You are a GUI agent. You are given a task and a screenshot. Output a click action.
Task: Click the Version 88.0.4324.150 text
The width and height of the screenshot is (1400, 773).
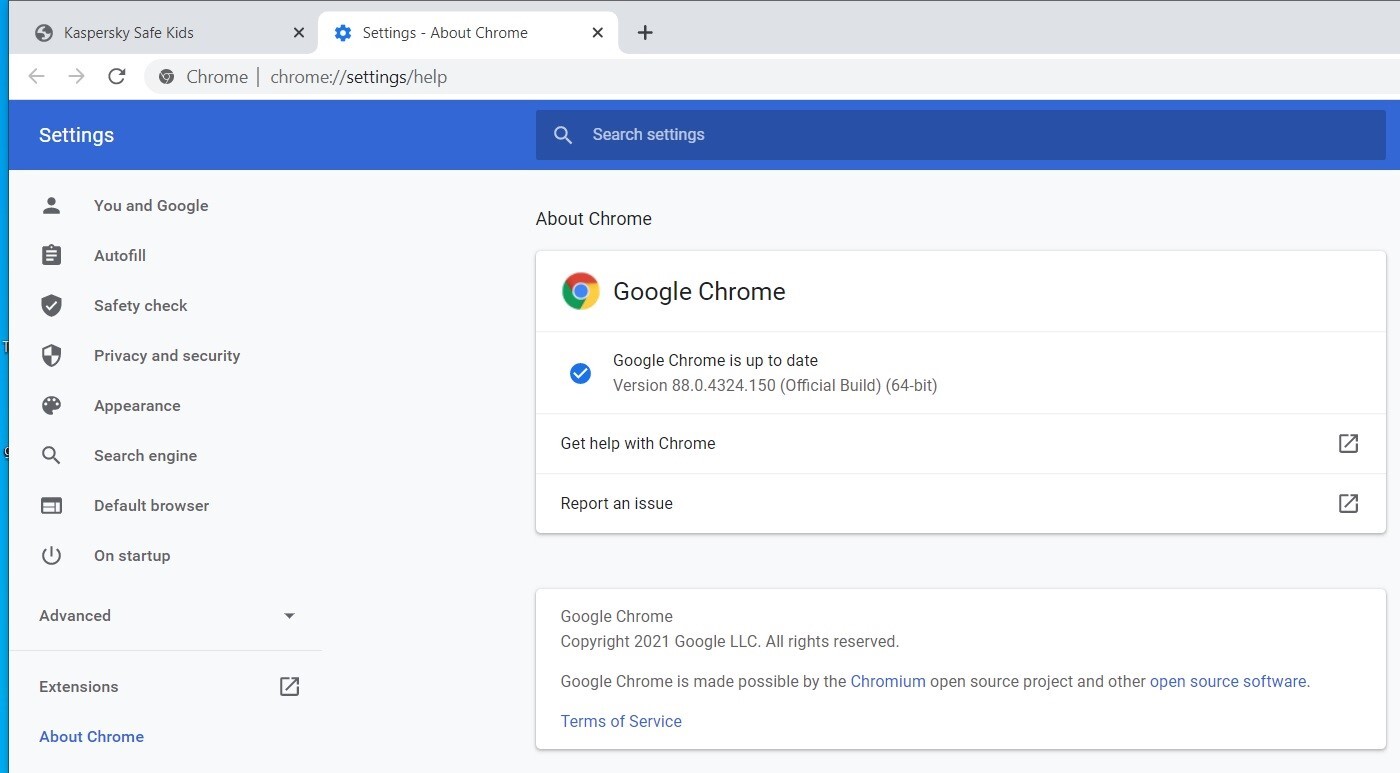coord(775,385)
